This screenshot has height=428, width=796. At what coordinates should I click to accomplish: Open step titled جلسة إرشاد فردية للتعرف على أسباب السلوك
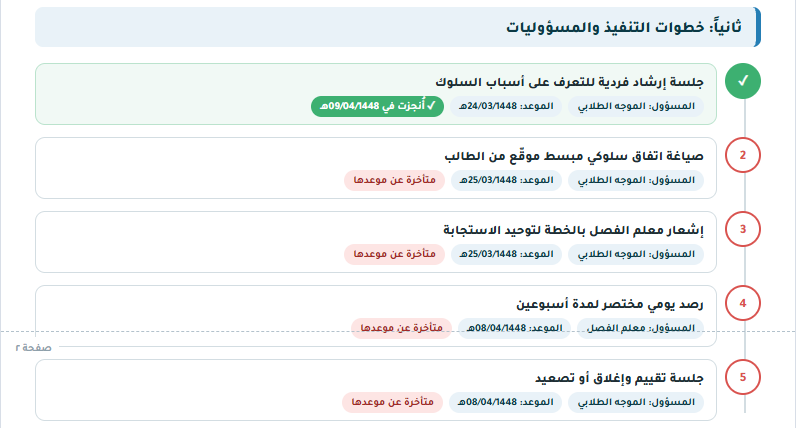tap(376, 94)
